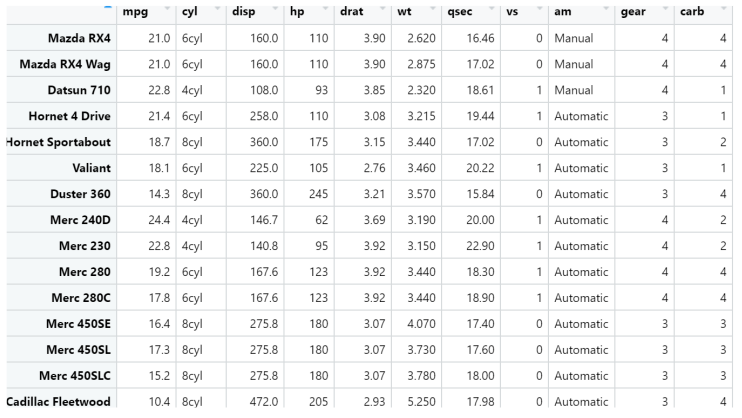This screenshot has height=418, width=742.
Task: Select the Valiant row header
Action: [x=62, y=168]
